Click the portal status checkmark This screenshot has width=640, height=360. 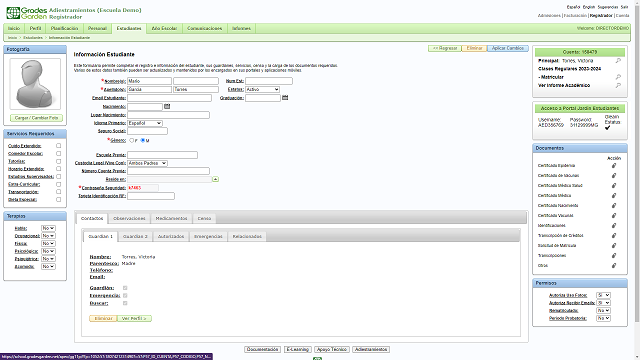(607, 128)
